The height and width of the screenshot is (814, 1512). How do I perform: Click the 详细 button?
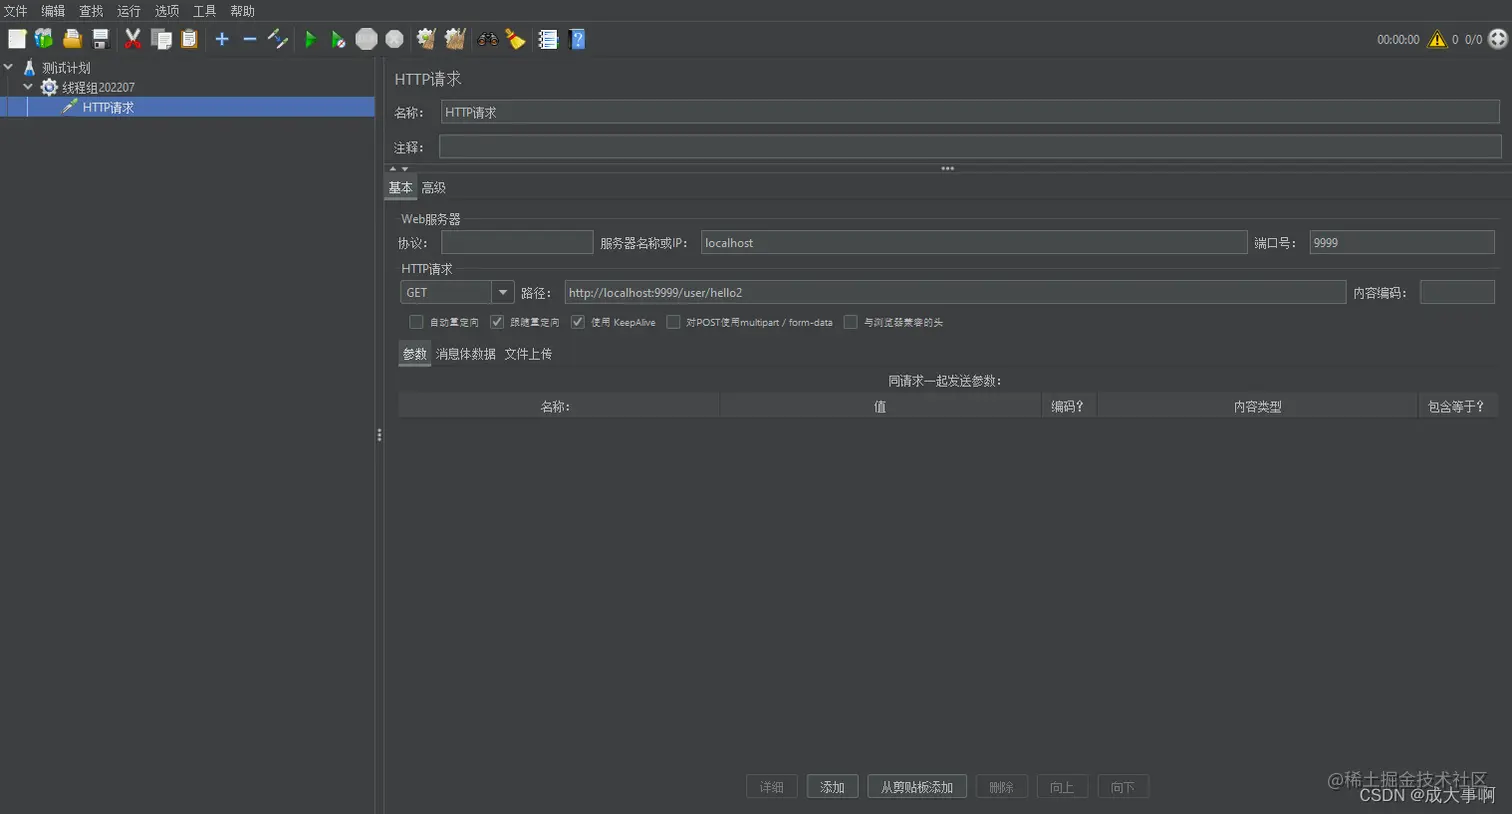pyautogui.click(x=771, y=787)
